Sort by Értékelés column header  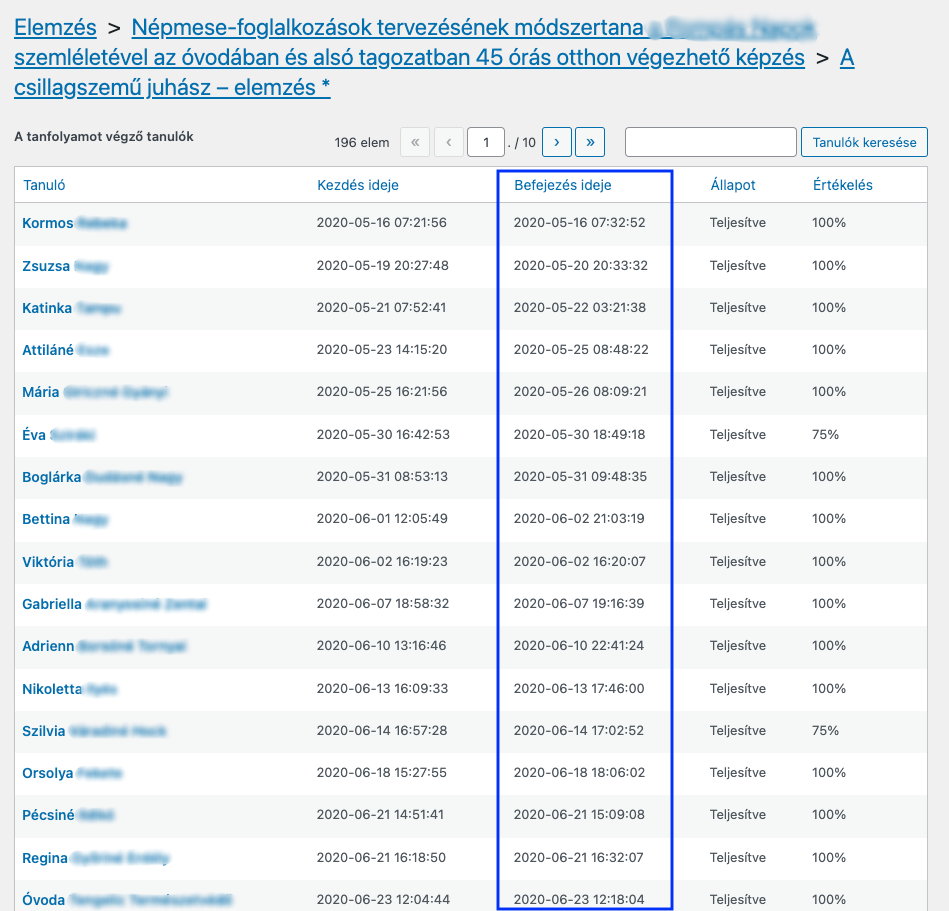(842, 185)
